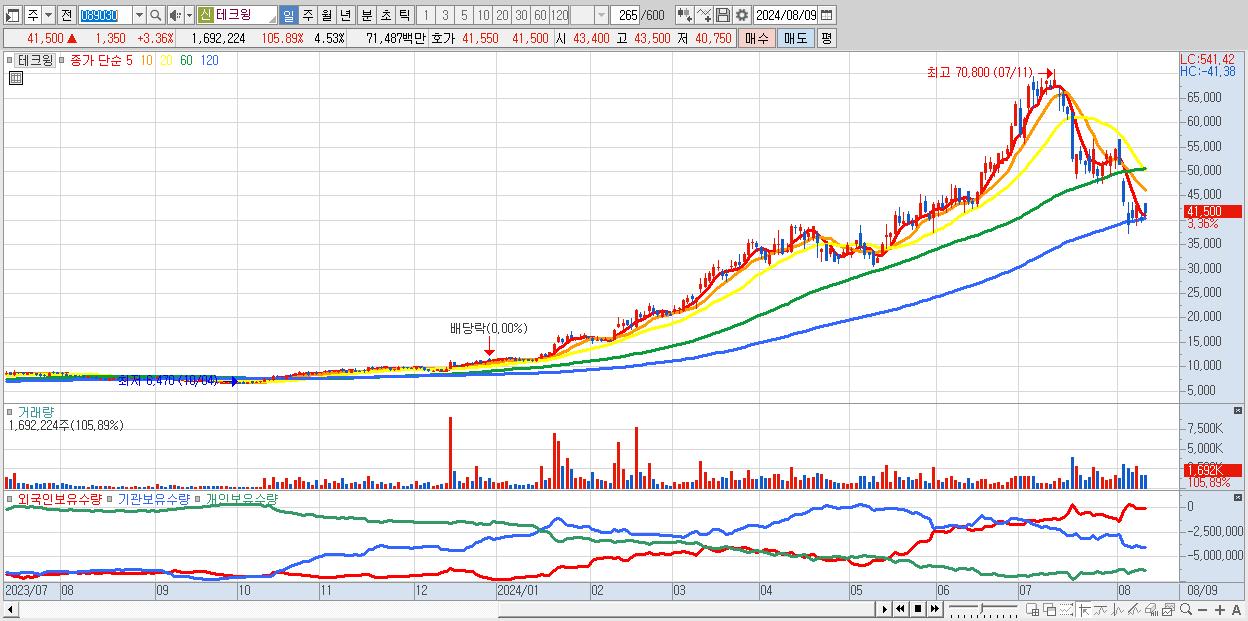Click the bar count field showing 265
The height and width of the screenshot is (621, 1248).
click(x=625, y=15)
